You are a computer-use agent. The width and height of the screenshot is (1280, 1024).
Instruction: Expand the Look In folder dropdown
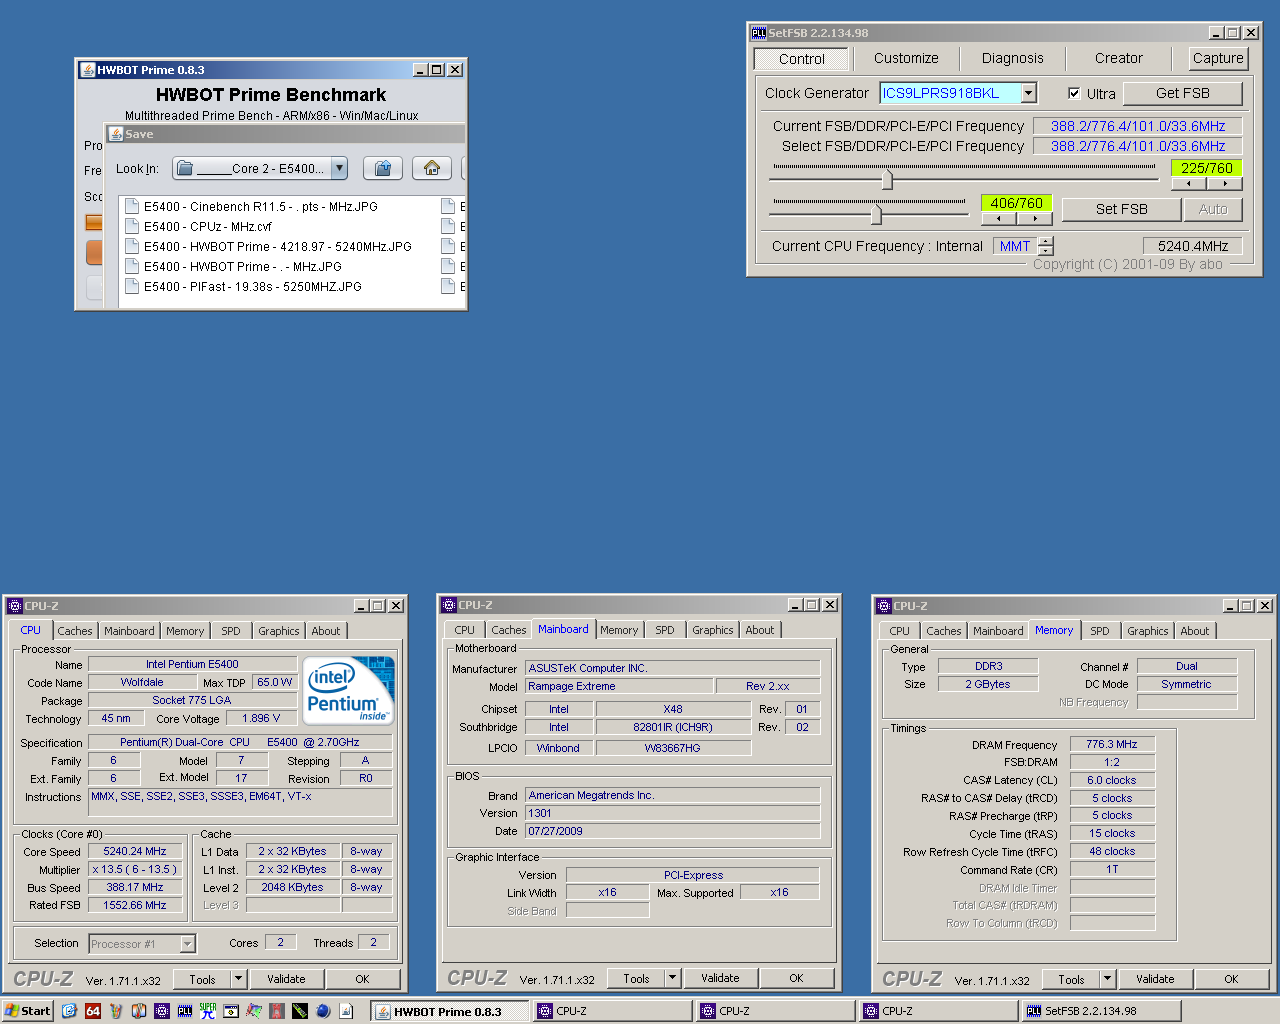pos(340,168)
